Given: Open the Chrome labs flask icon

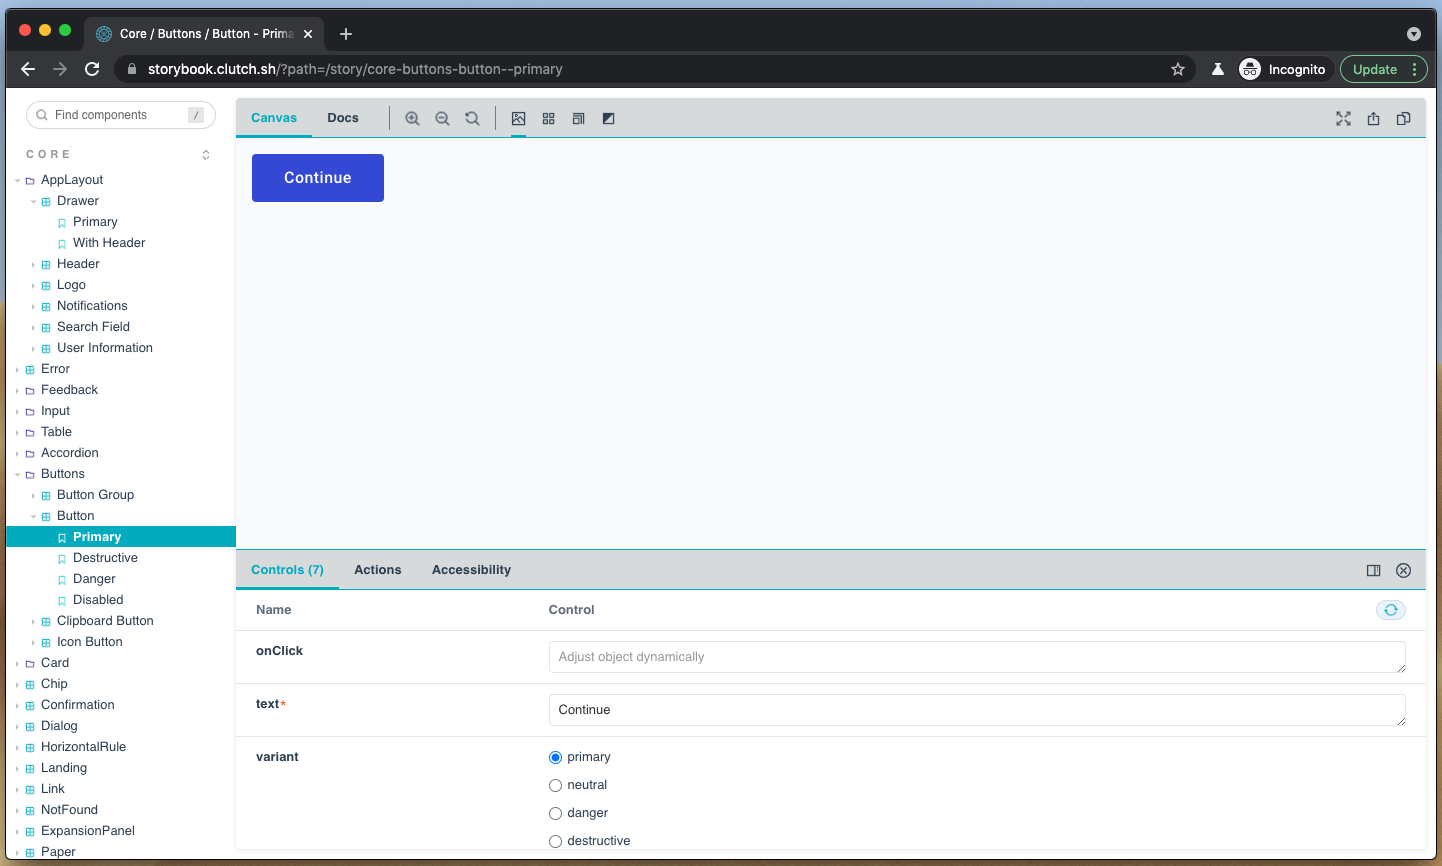Looking at the screenshot, I should tap(1218, 69).
